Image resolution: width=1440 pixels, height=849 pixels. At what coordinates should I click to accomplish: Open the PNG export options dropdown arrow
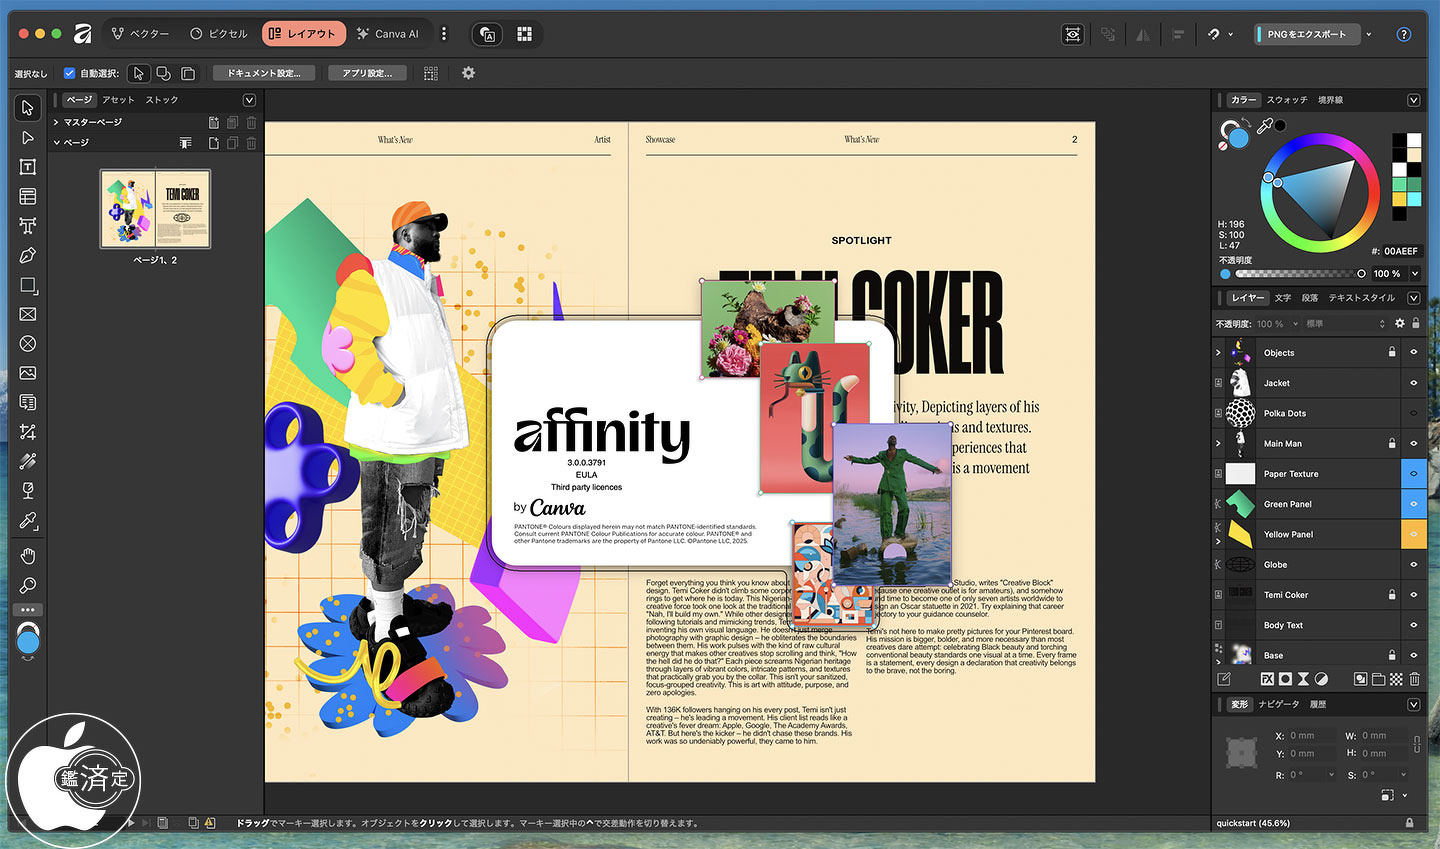click(1369, 34)
